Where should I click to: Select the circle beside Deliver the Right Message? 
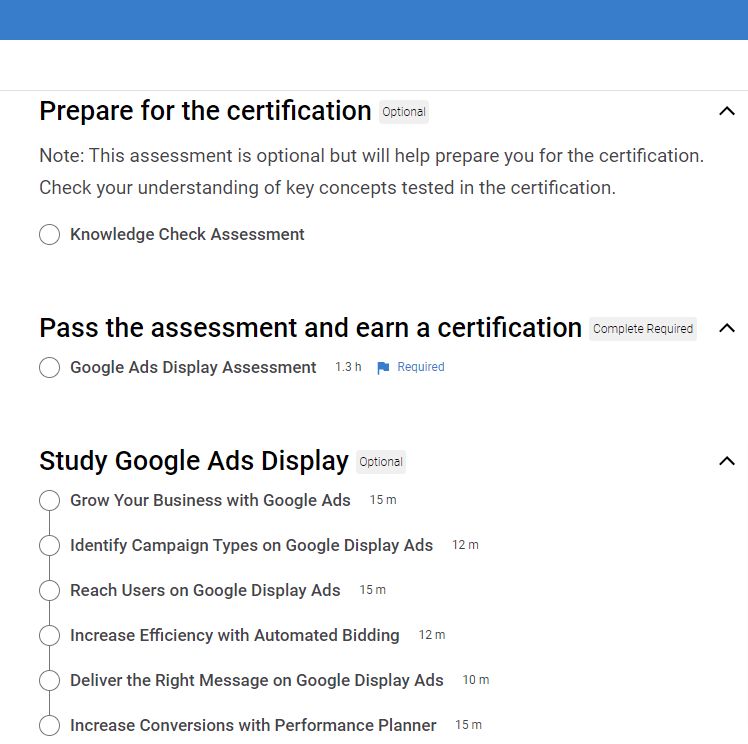point(49,681)
